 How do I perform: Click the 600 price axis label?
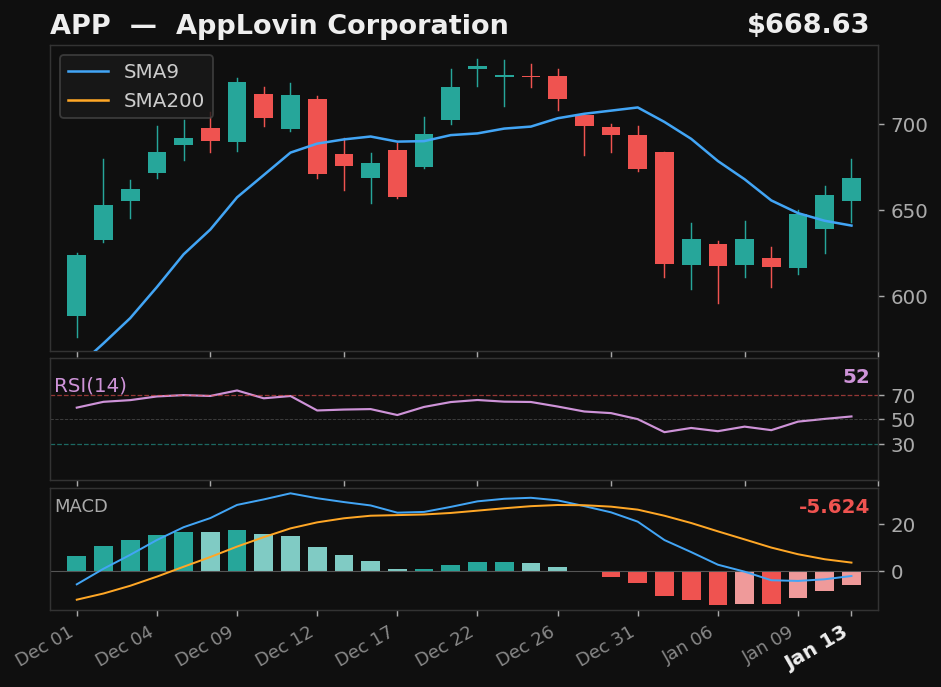coord(909,297)
